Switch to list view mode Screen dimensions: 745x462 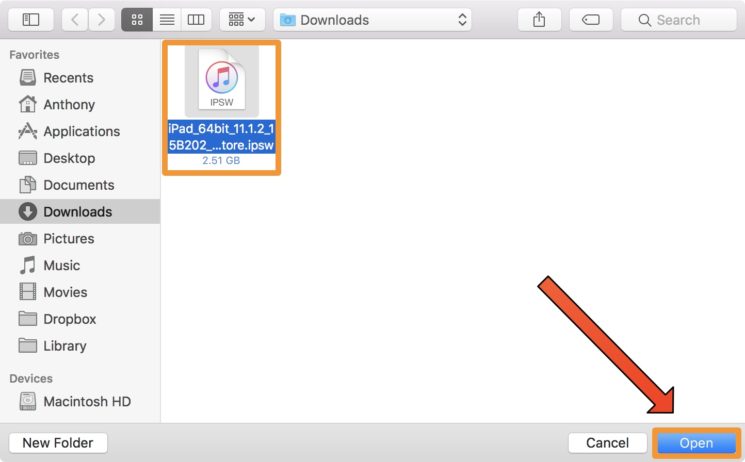point(167,19)
